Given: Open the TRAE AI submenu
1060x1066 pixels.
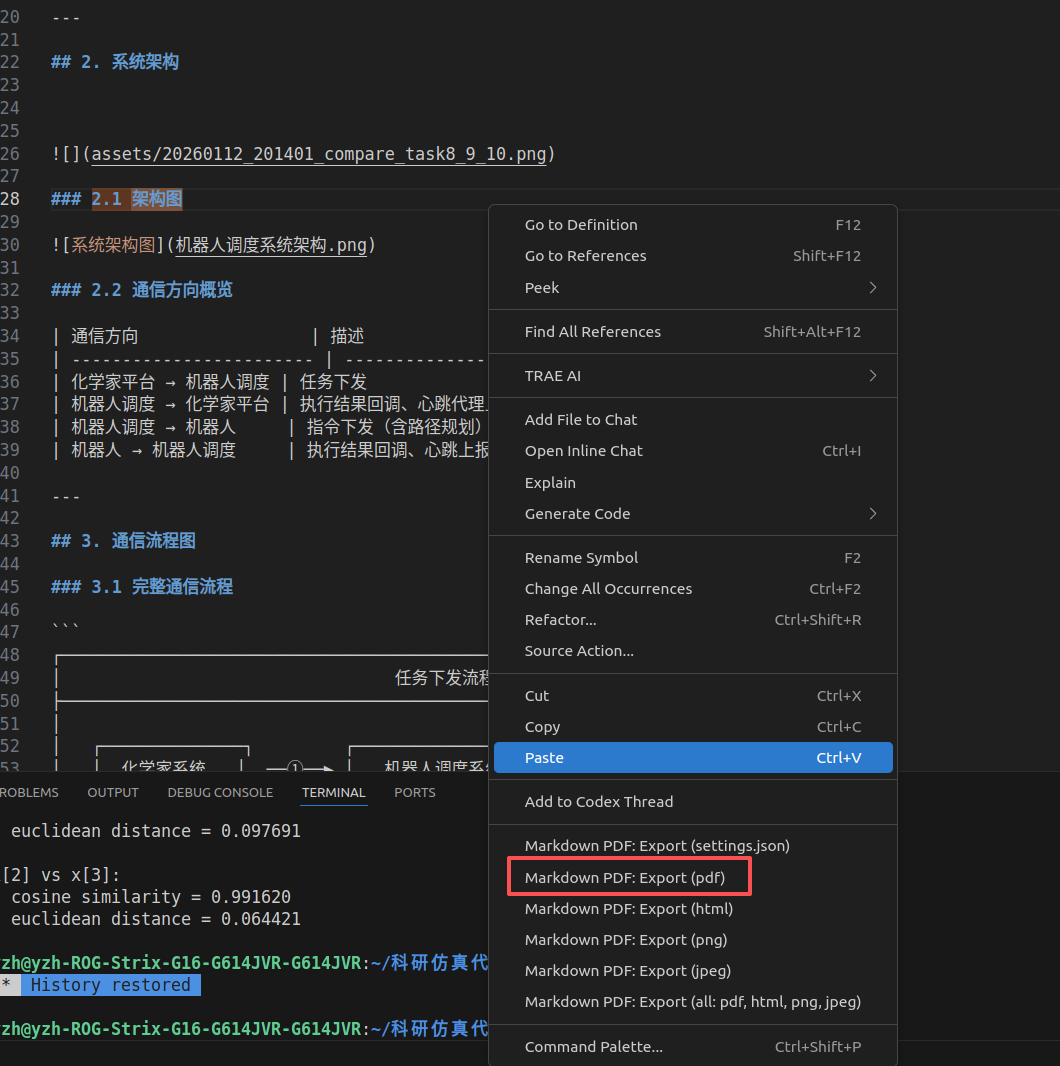Looking at the screenshot, I should [x=693, y=376].
